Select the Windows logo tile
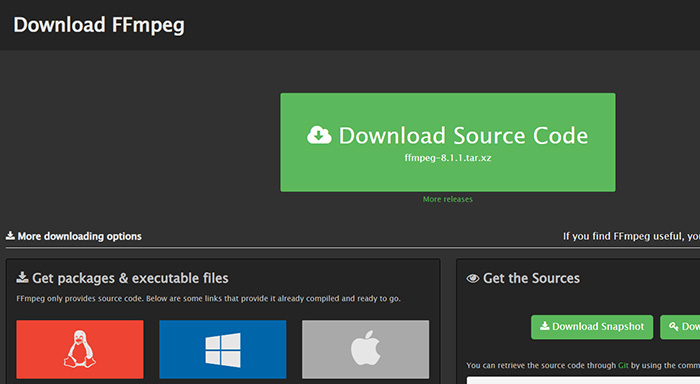Viewport: 700px width, 384px height. click(223, 349)
